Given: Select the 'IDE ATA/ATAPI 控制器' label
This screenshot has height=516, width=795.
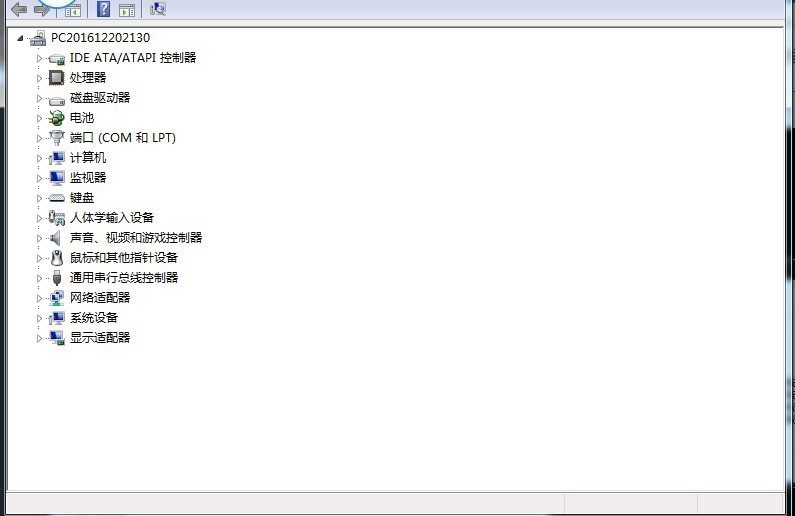Looking at the screenshot, I should 133,58.
